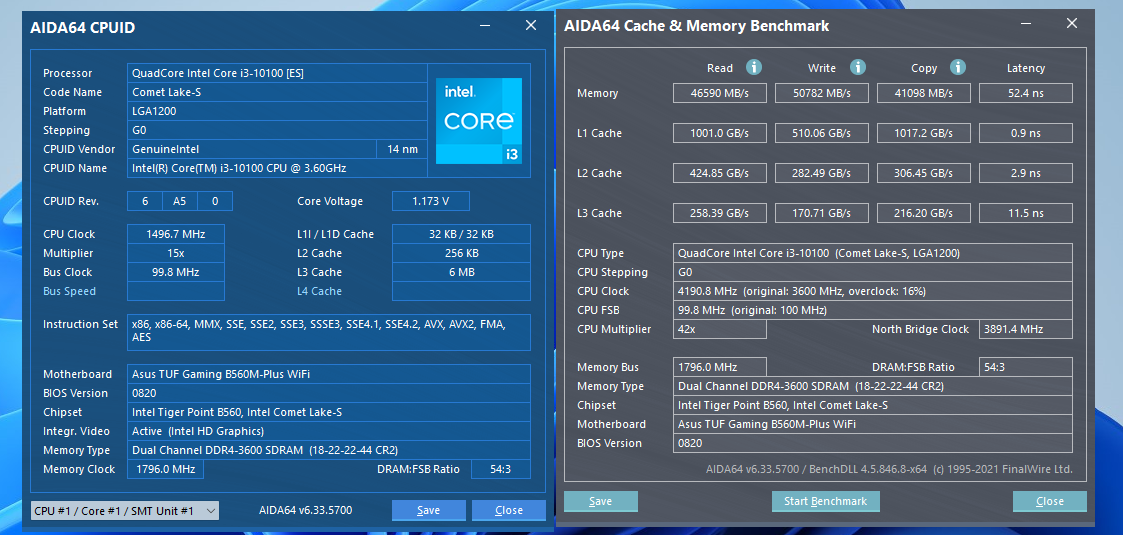Open the CPU #1 / Core #1 selector dropdown
1123x535 pixels.
coord(125,511)
